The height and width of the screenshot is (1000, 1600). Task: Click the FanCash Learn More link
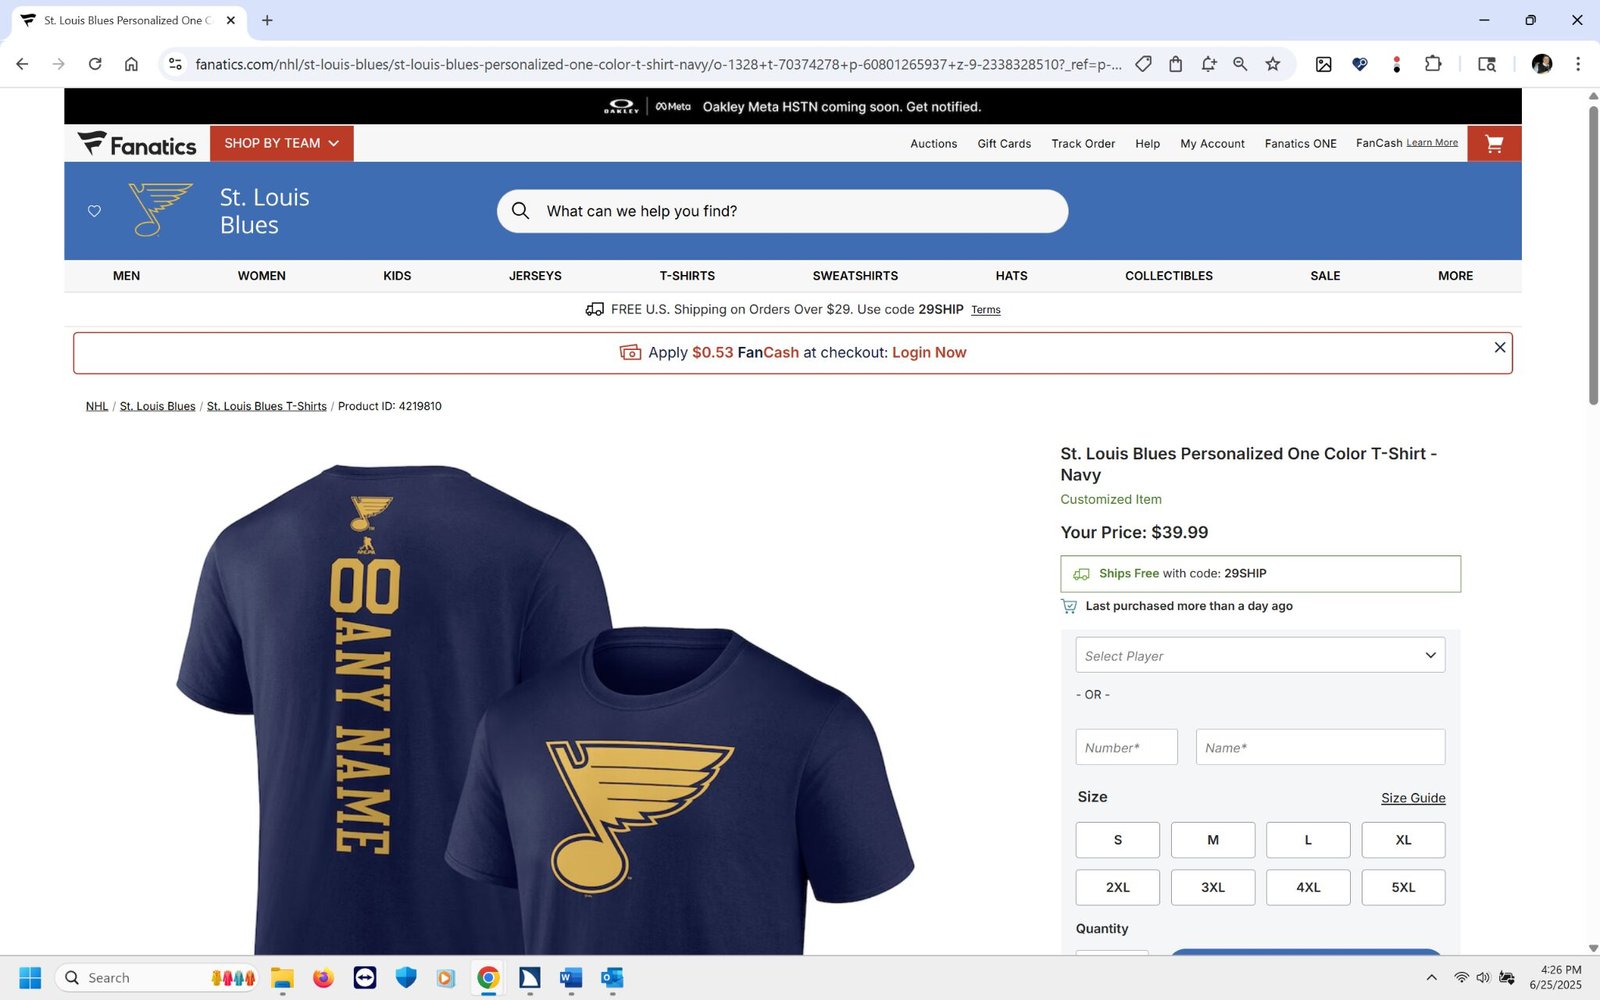[x=1432, y=143]
